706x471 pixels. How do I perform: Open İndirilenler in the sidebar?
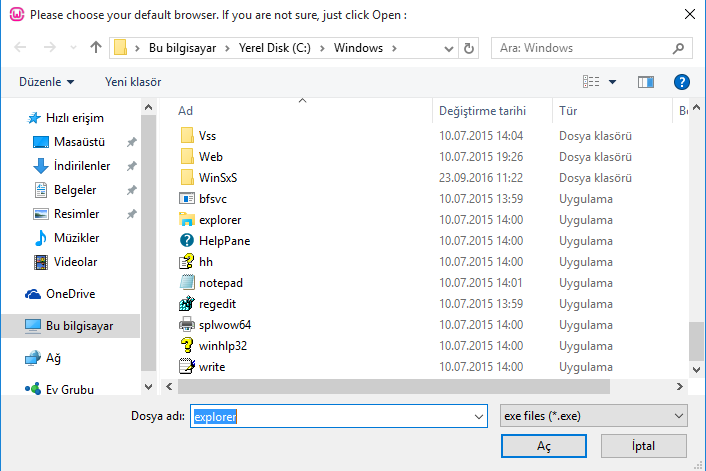pos(72,166)
